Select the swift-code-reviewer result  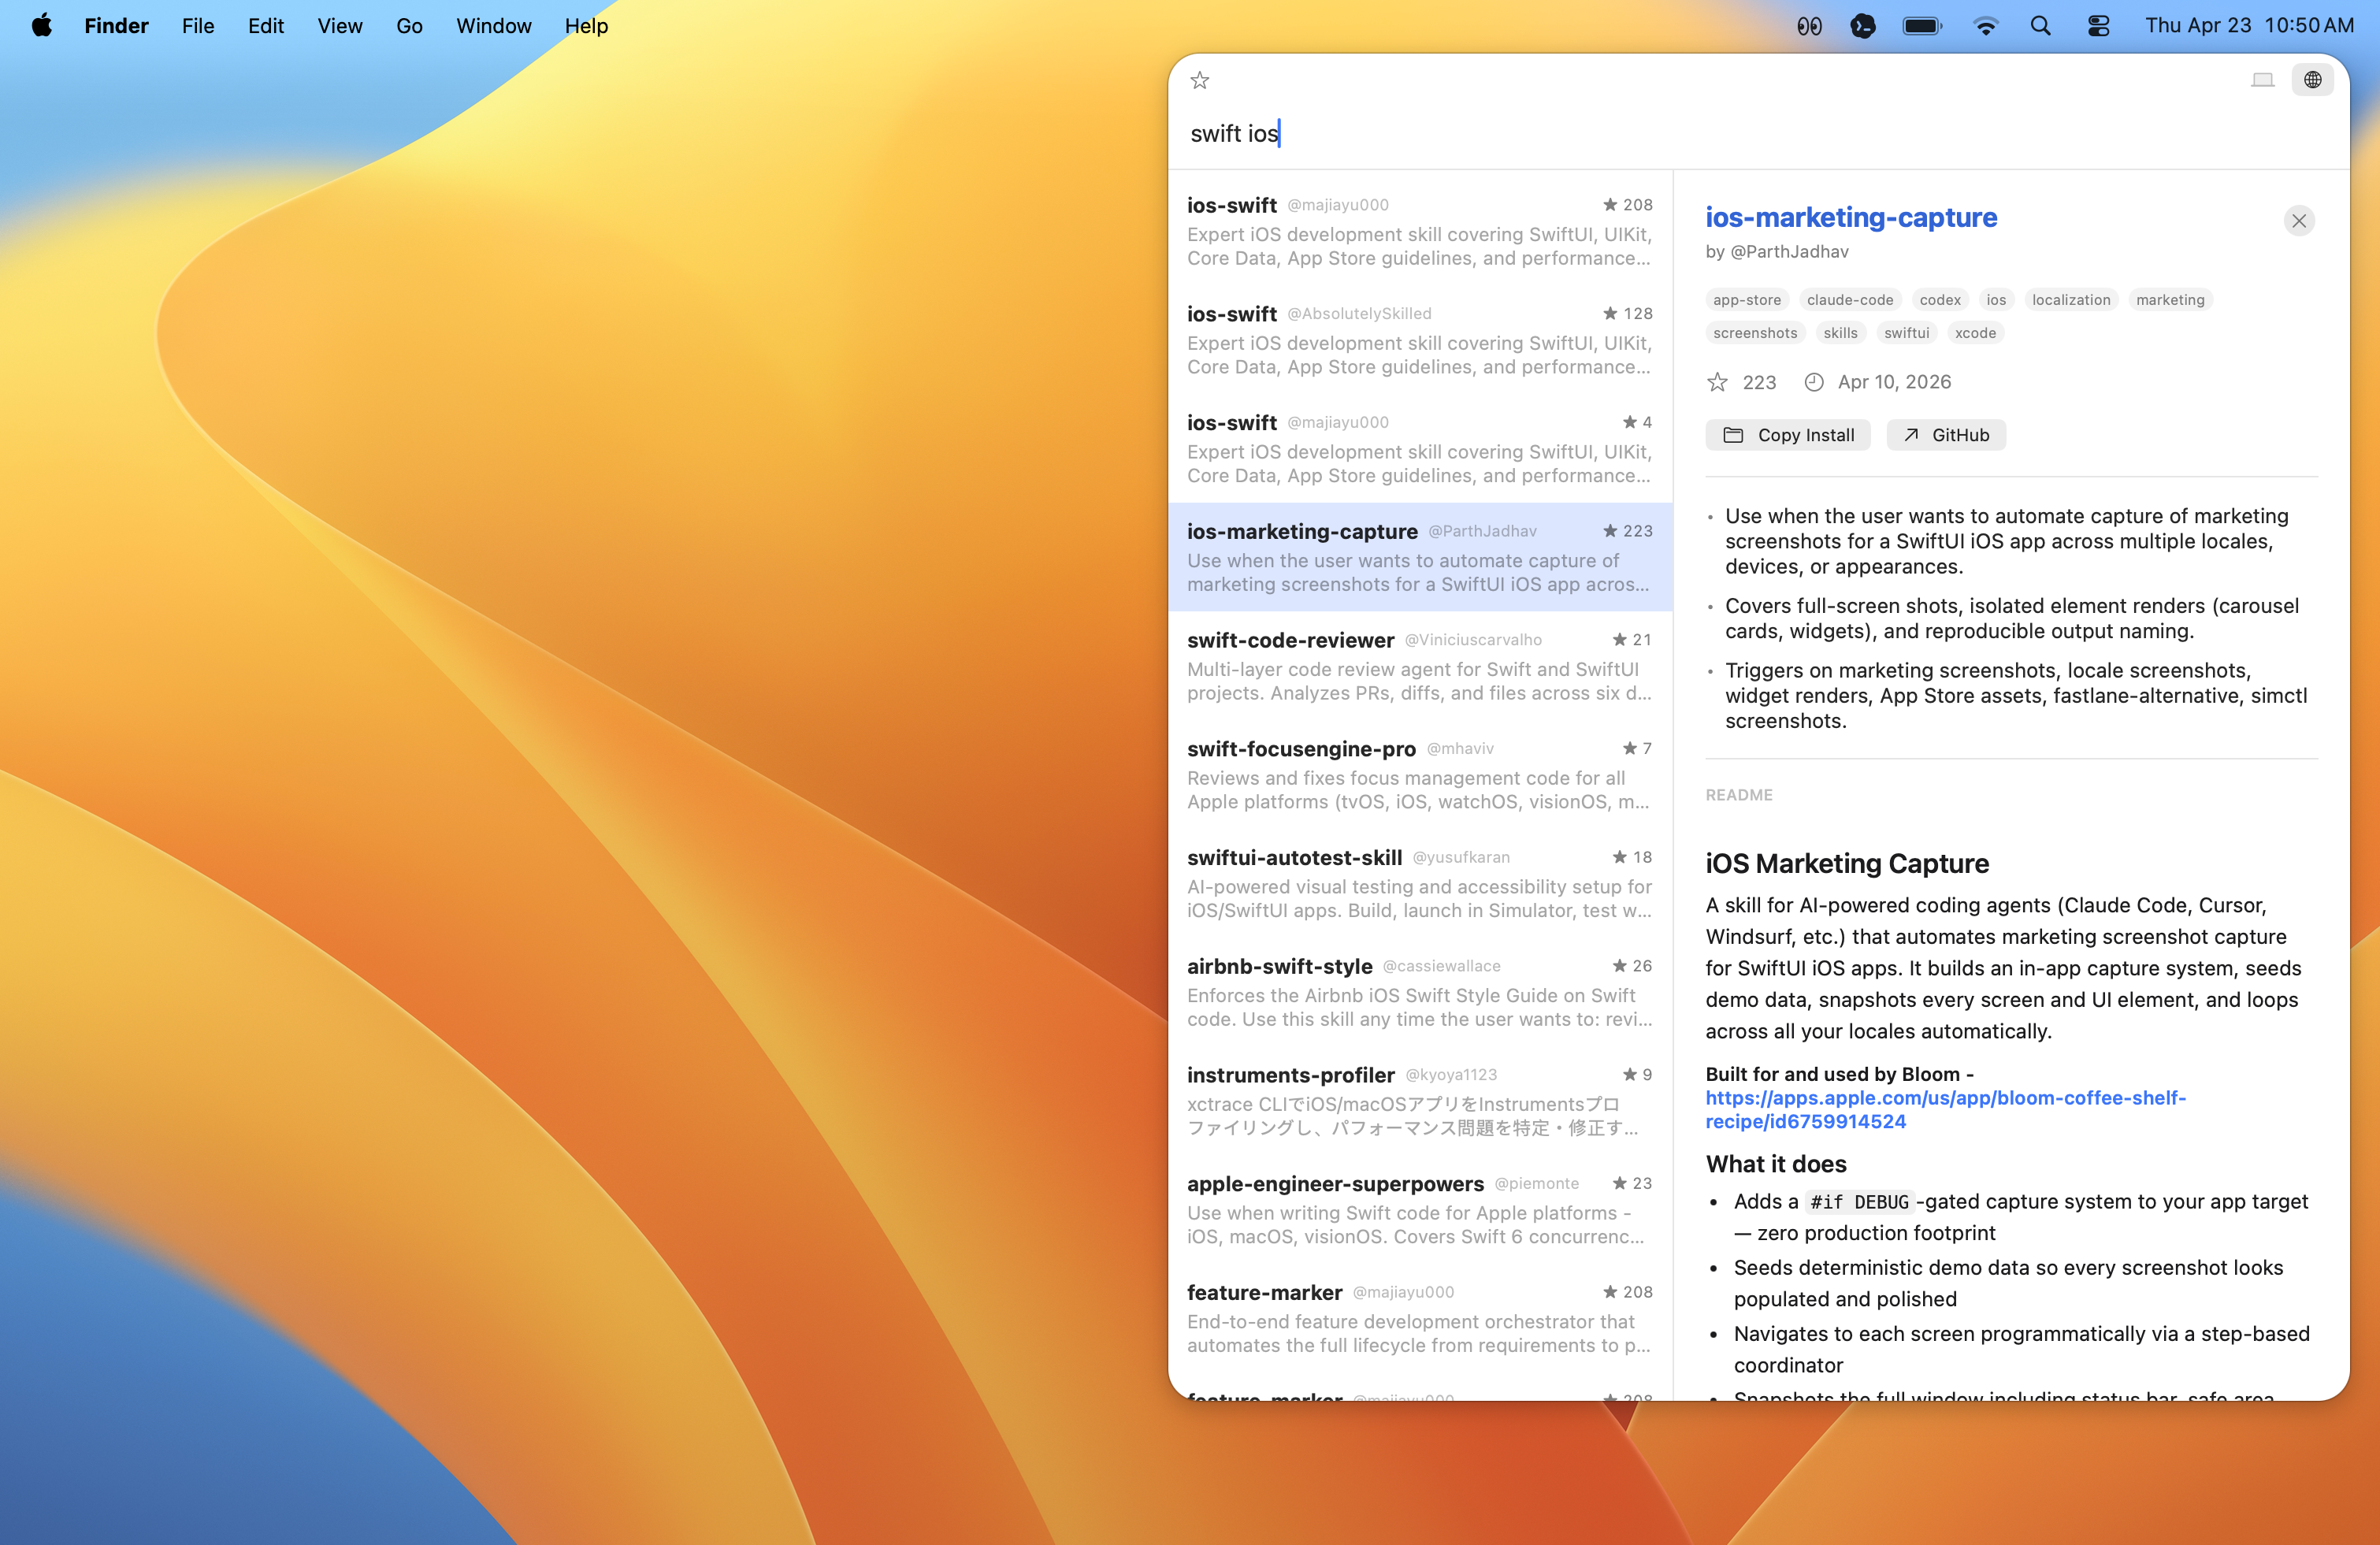(1420, 666)
